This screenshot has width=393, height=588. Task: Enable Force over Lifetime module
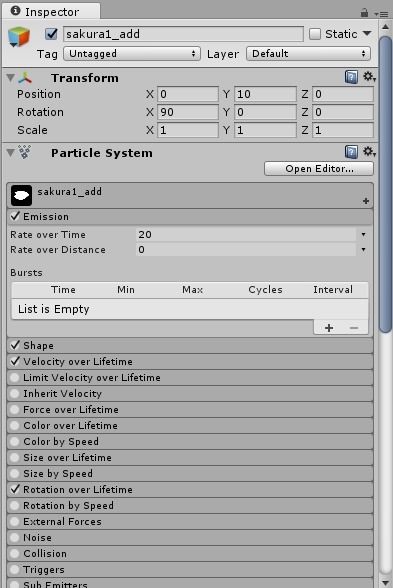(15, 410)
